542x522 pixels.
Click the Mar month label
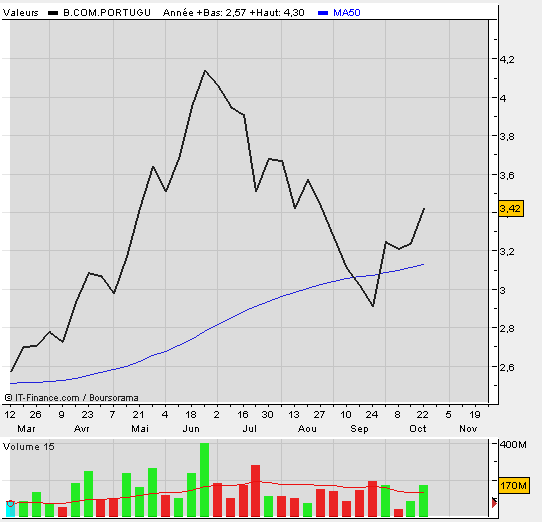tap(26, 429)
